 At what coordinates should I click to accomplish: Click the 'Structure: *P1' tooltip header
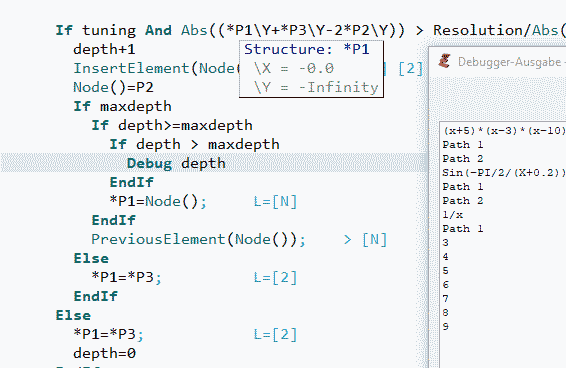(x=307, y=49)
